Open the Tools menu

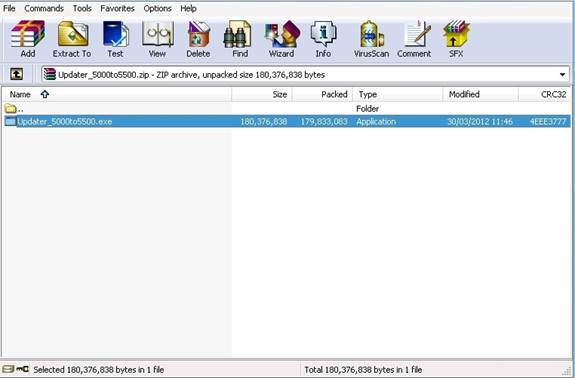pos(82,8)
